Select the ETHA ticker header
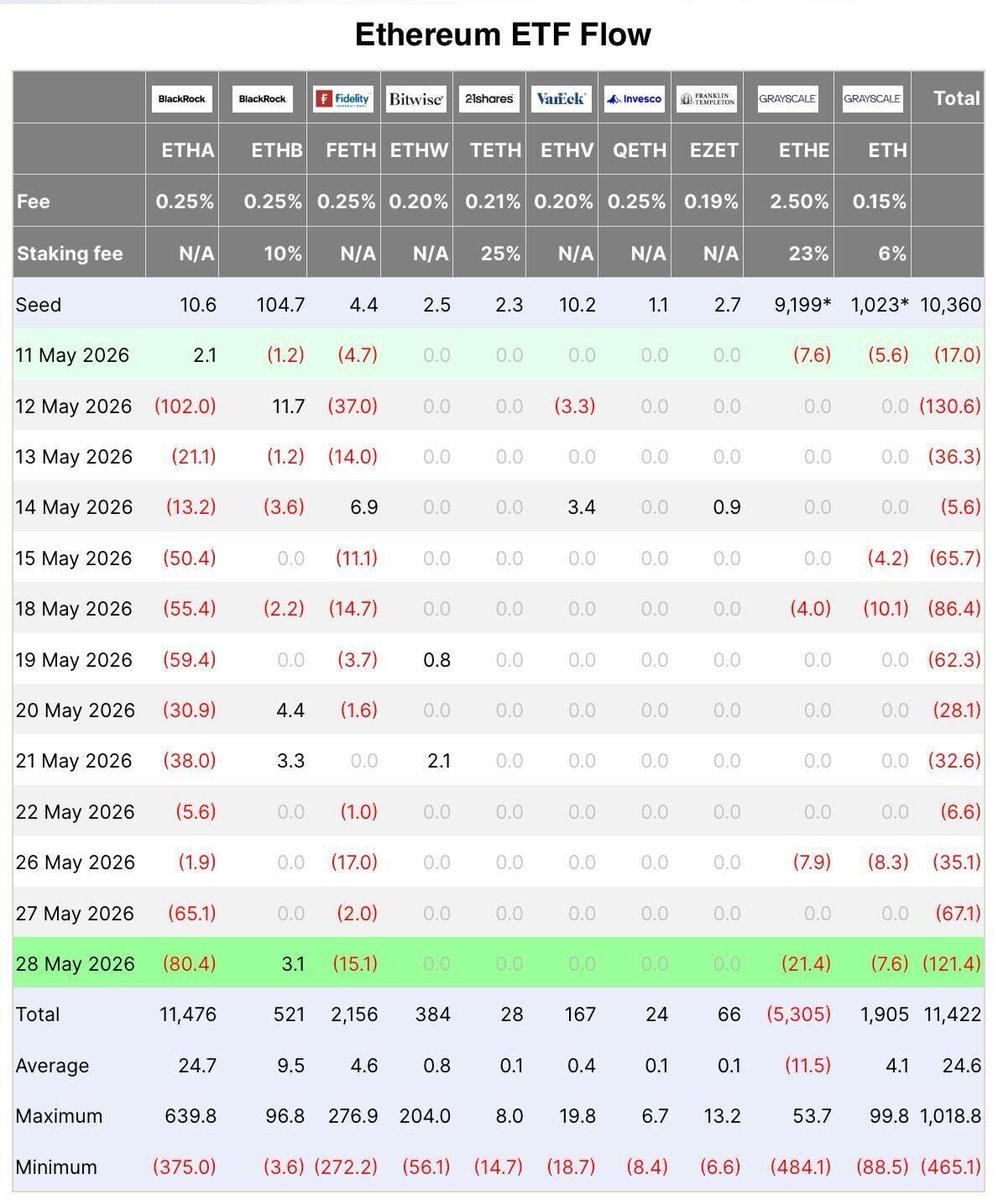The width and height of the screenshot is (998, 1200). 188,150
